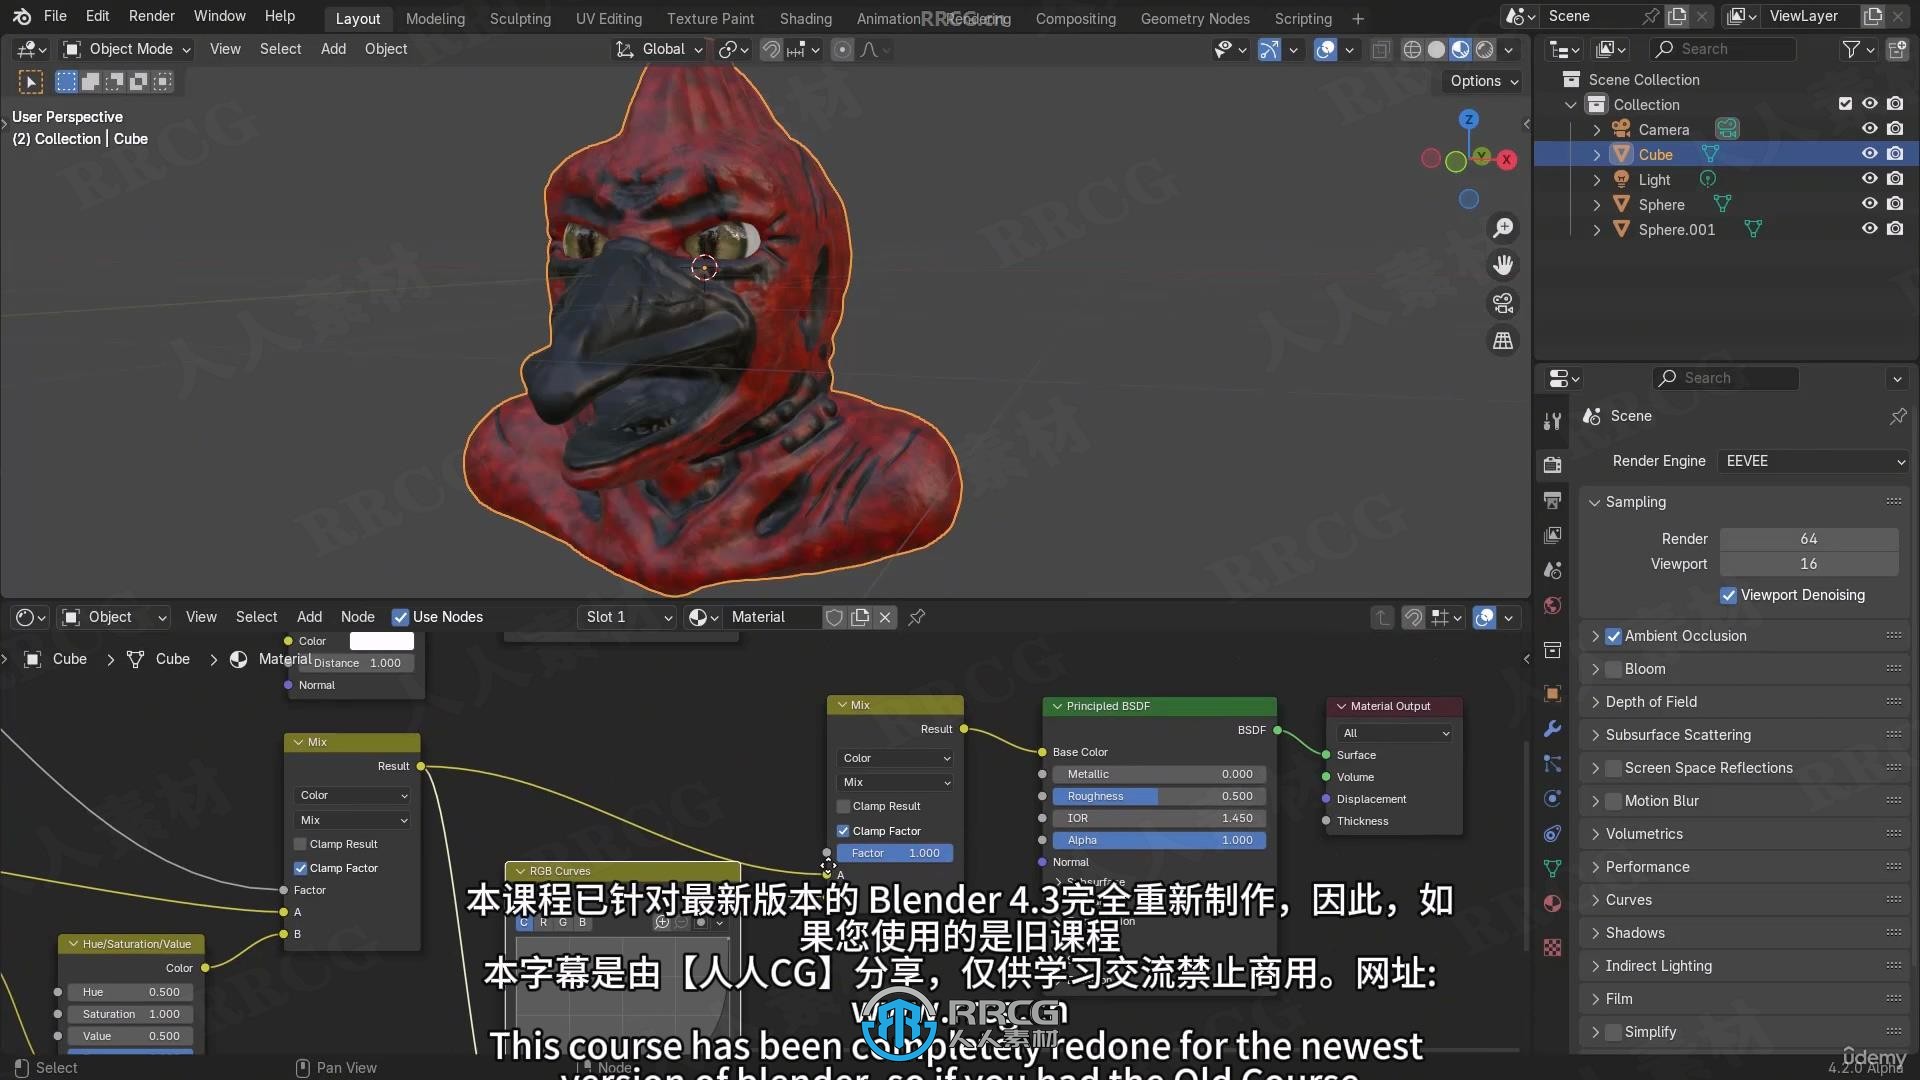Toggle X-ray display icon
Viewport: 1920px width, 1080px height.
(1380, 49)
